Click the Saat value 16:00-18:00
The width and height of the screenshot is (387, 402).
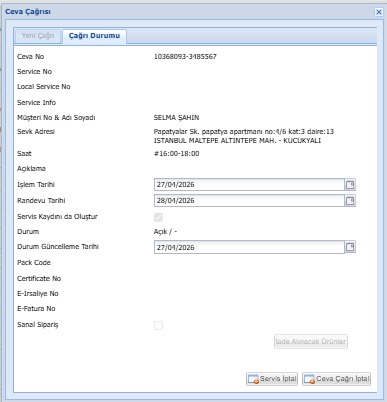coord(177,154)
